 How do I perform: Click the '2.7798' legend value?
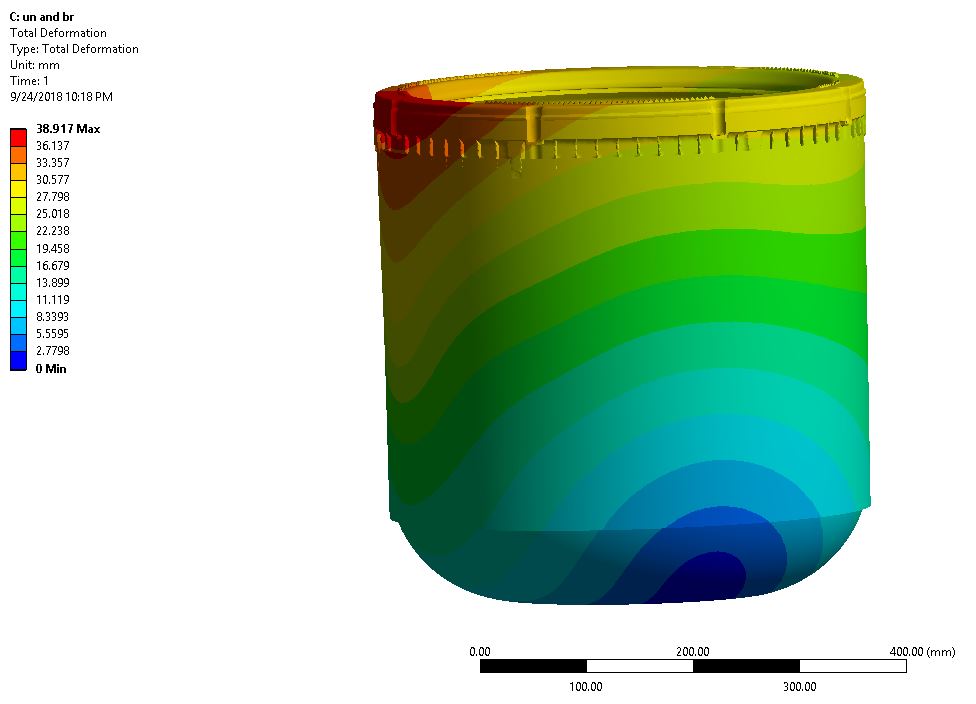[x=53, y=350]
